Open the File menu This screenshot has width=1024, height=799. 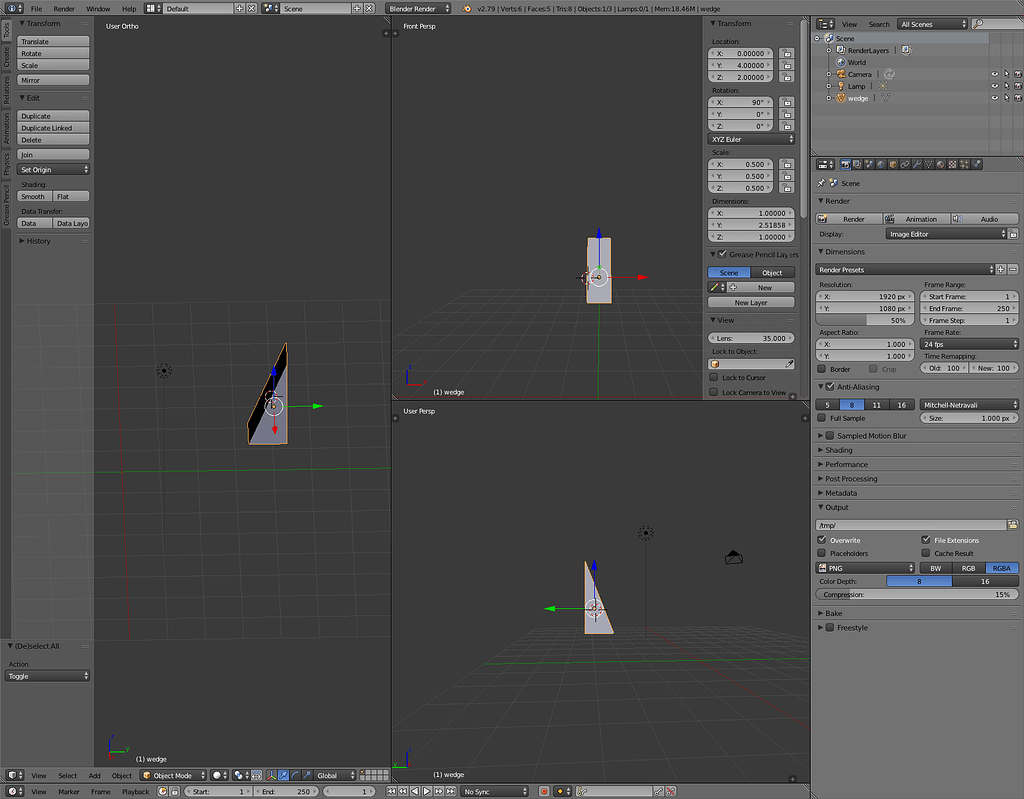pyautogui.click(x=37, y=8)
